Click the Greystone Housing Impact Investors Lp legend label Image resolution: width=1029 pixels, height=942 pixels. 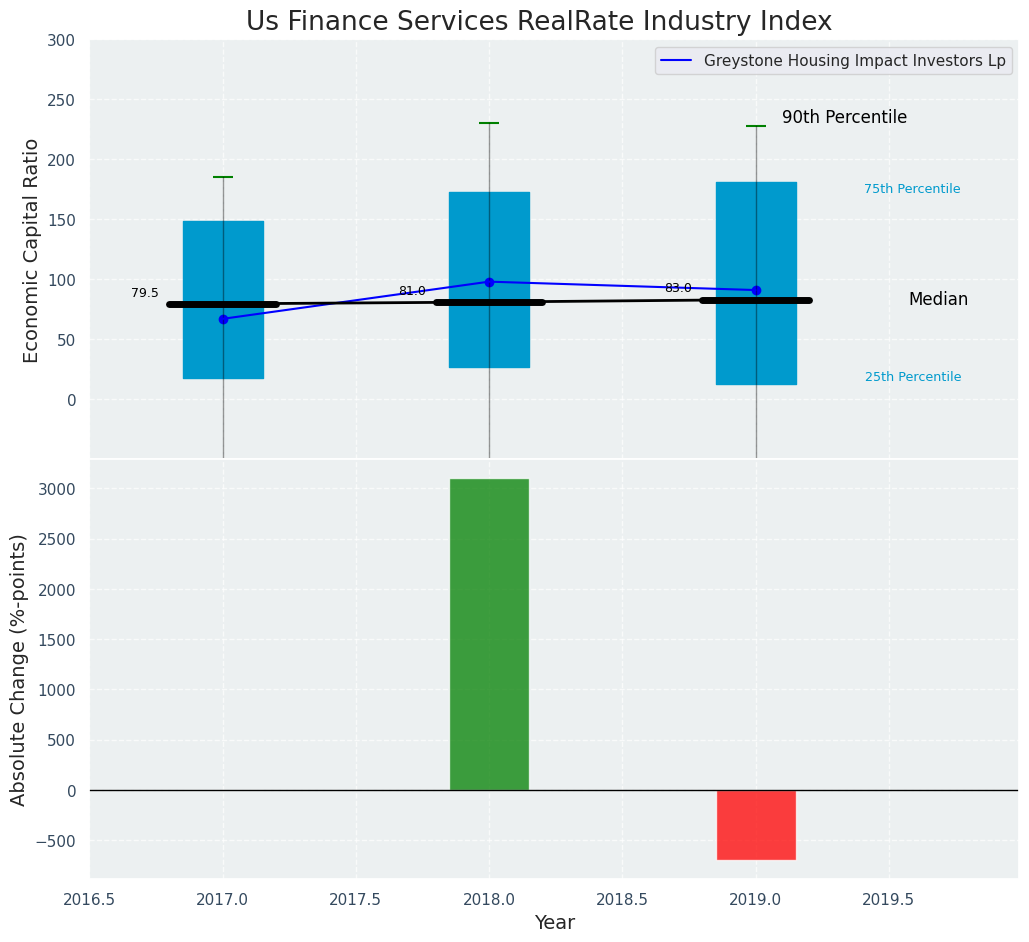point(854,61)
